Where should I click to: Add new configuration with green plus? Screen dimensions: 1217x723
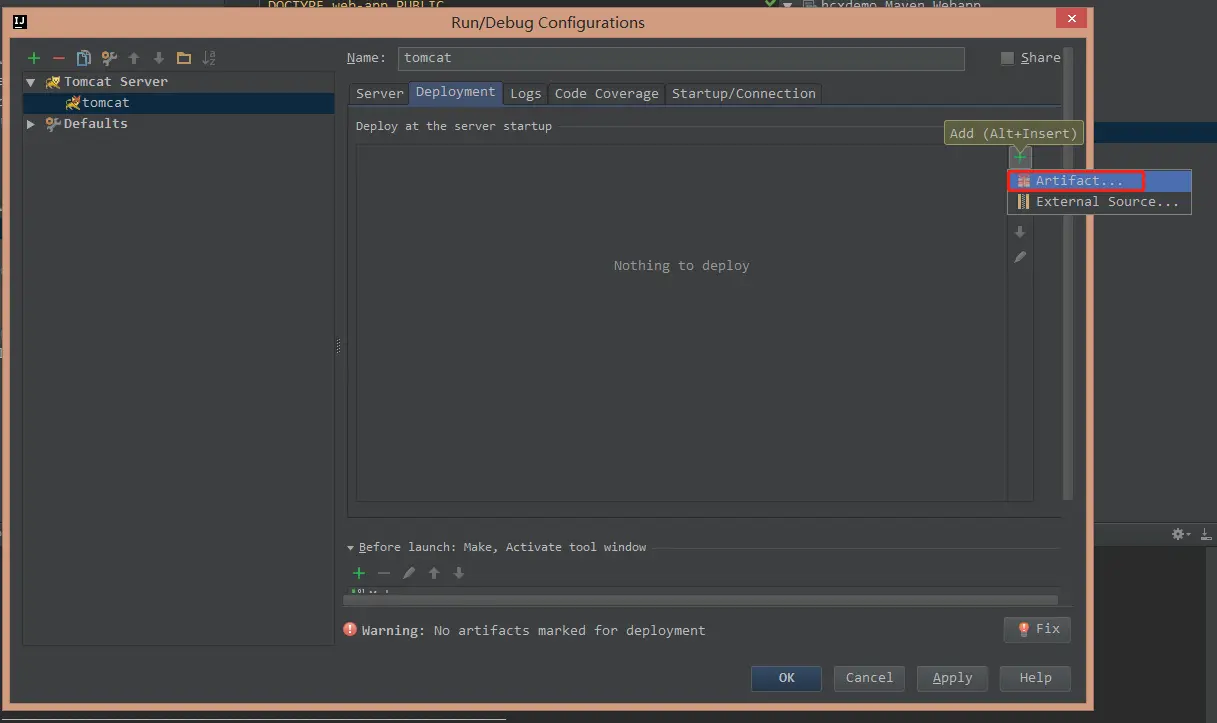[34, 58]
